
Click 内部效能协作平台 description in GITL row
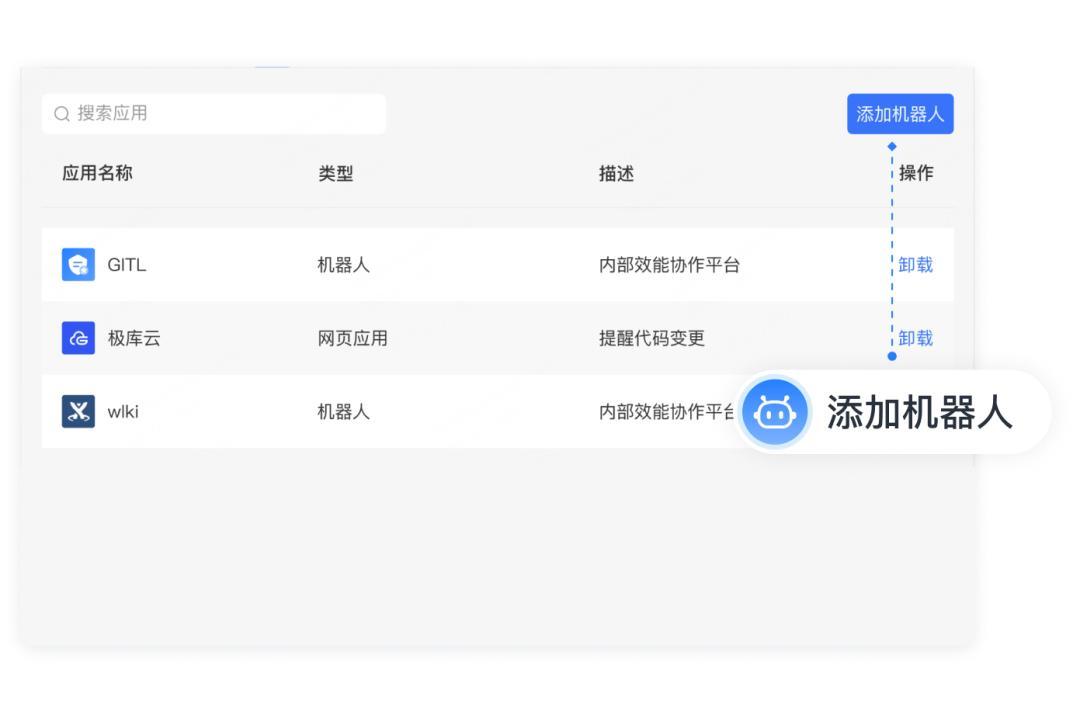click(669, 265)
